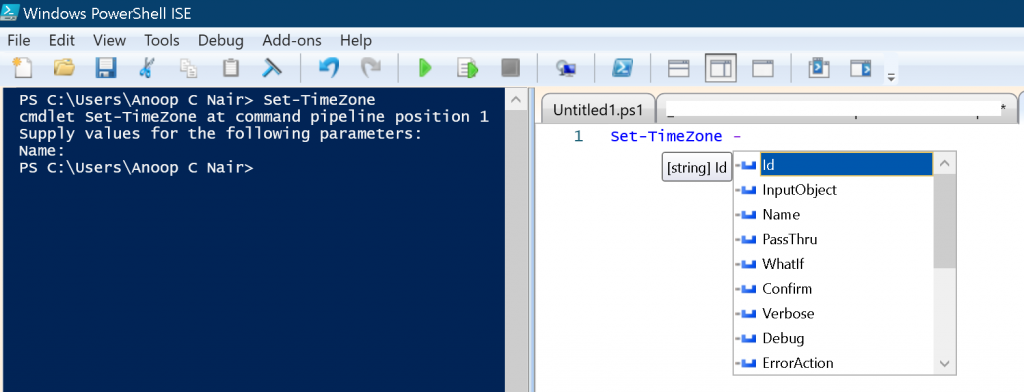Open toolbar overflow options arrow
Viewport: 1024px width, 392px height.
[x=891, y=78]
